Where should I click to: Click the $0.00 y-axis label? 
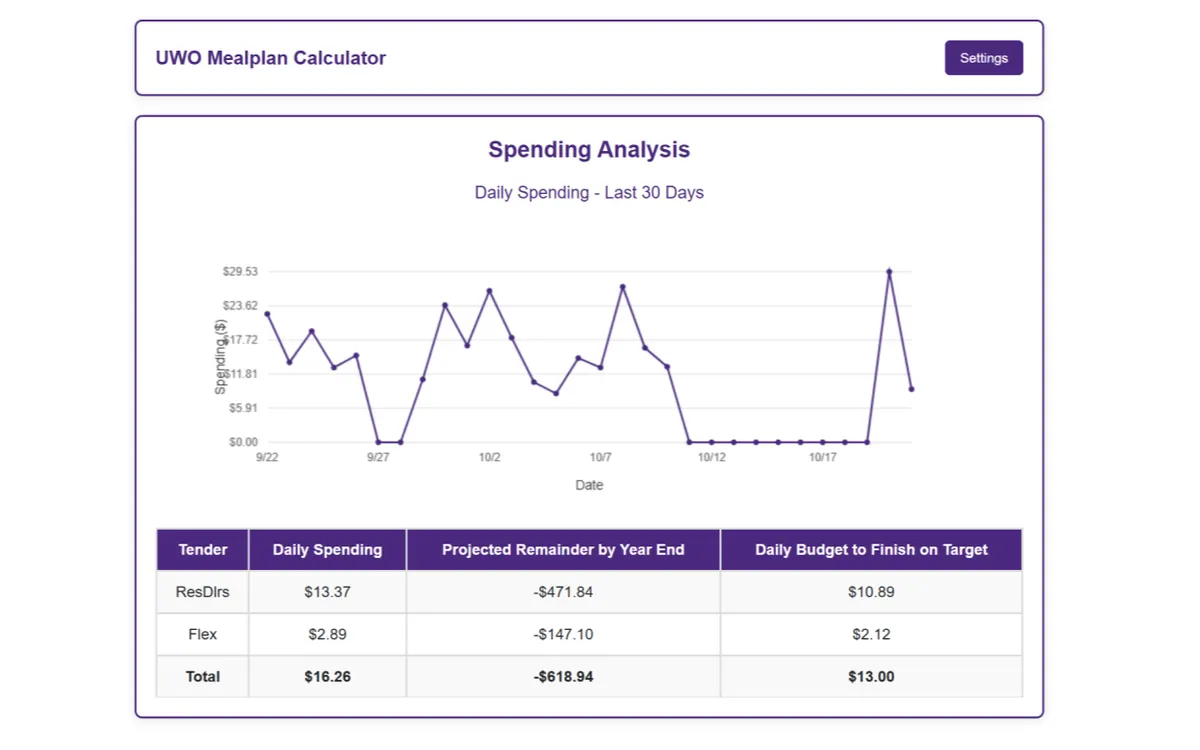click(243, 442)
